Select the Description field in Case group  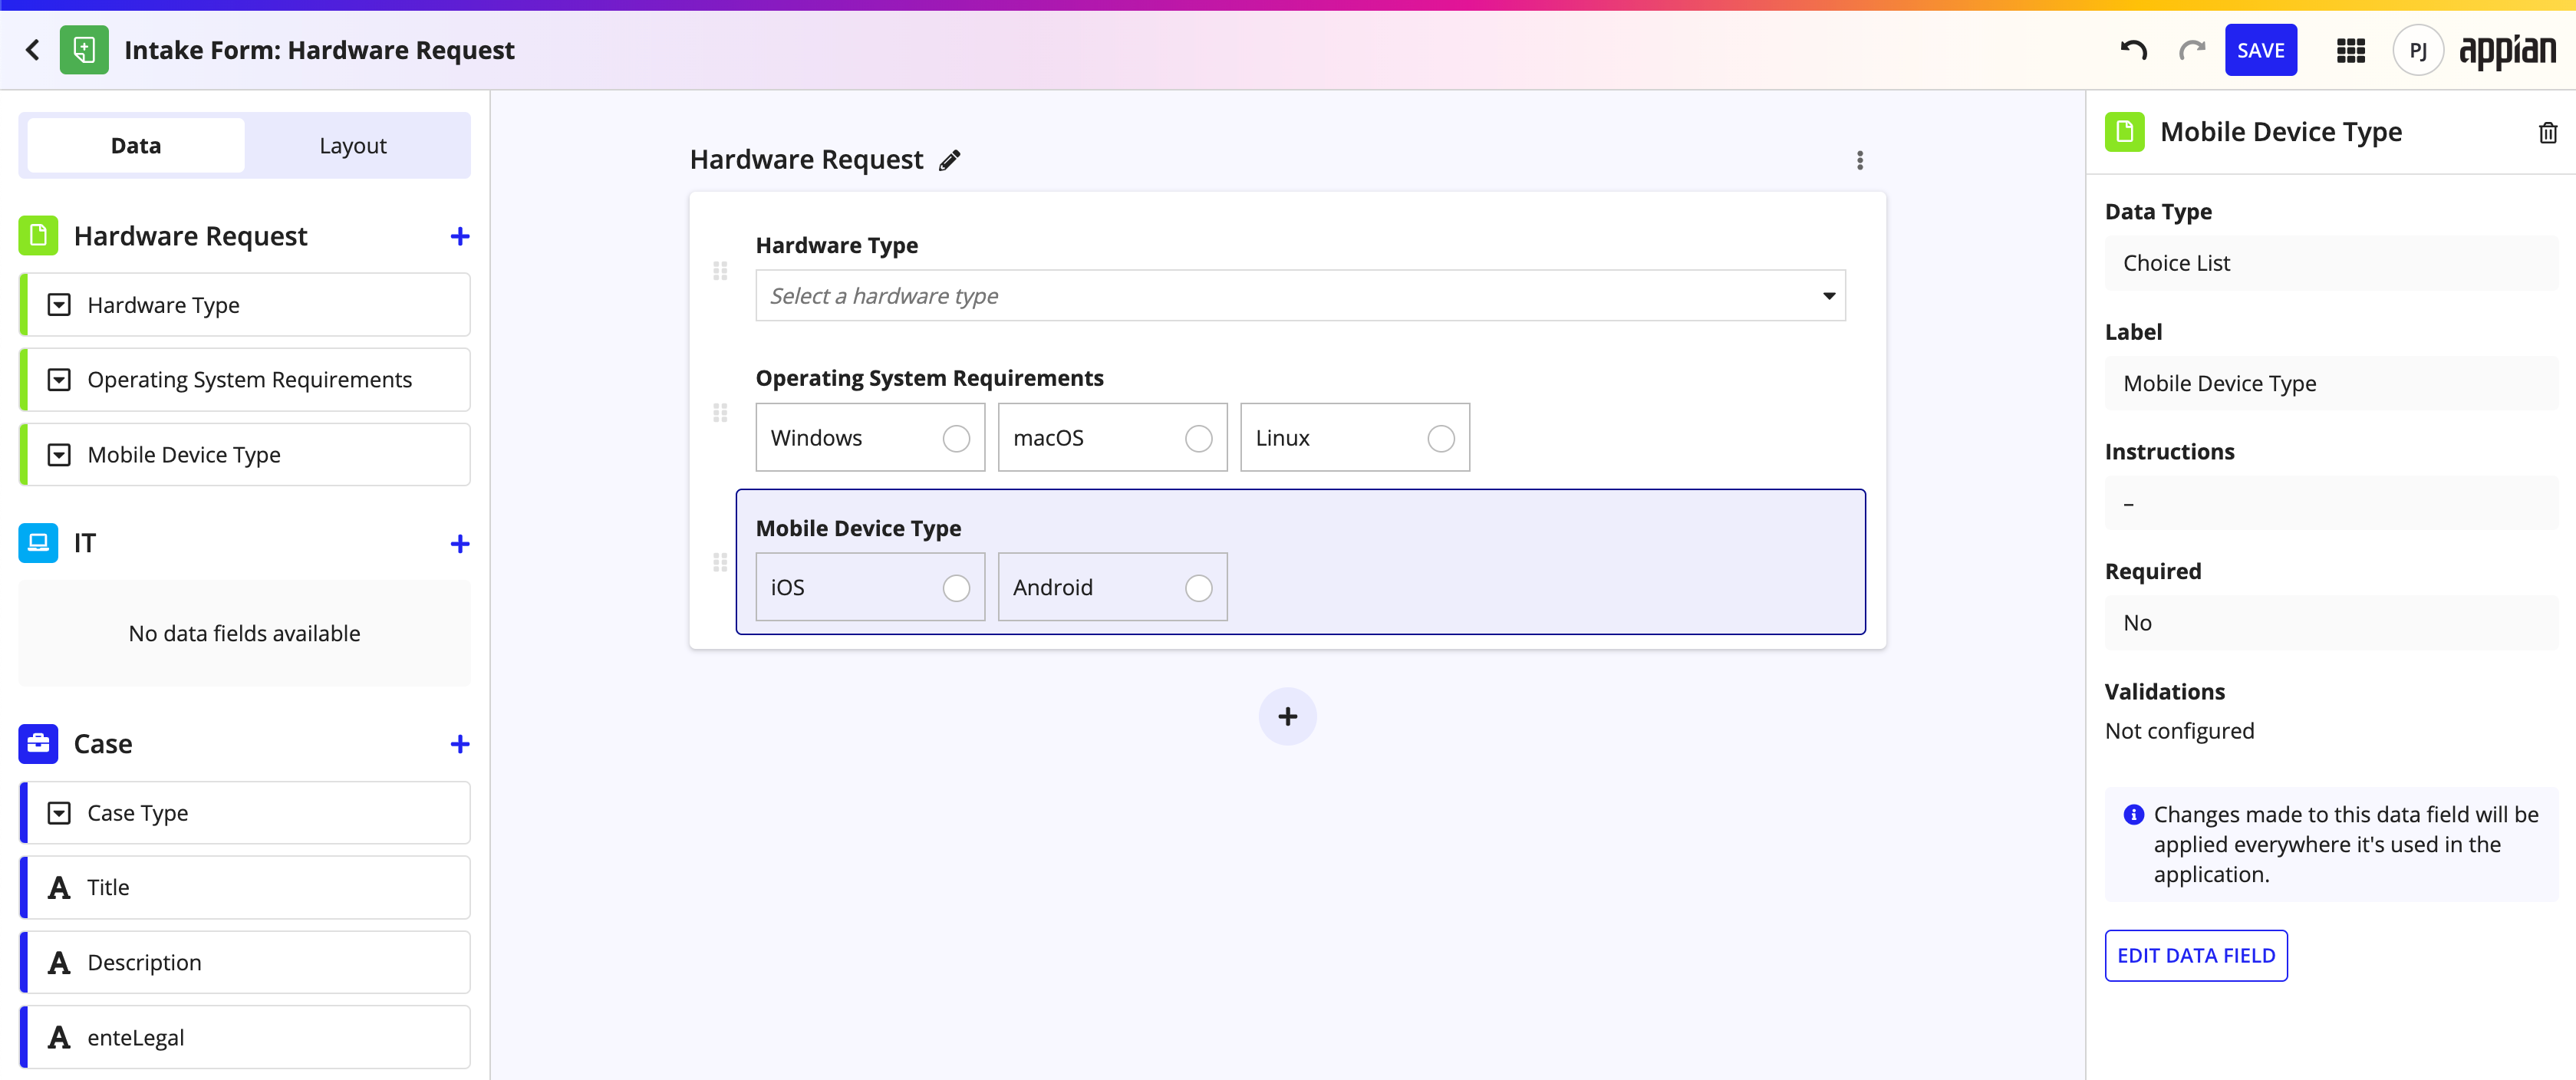coord(245,963)
